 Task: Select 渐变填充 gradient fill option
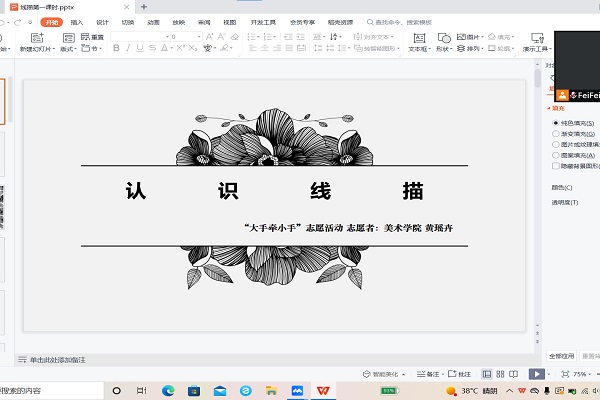pos(577,133)
